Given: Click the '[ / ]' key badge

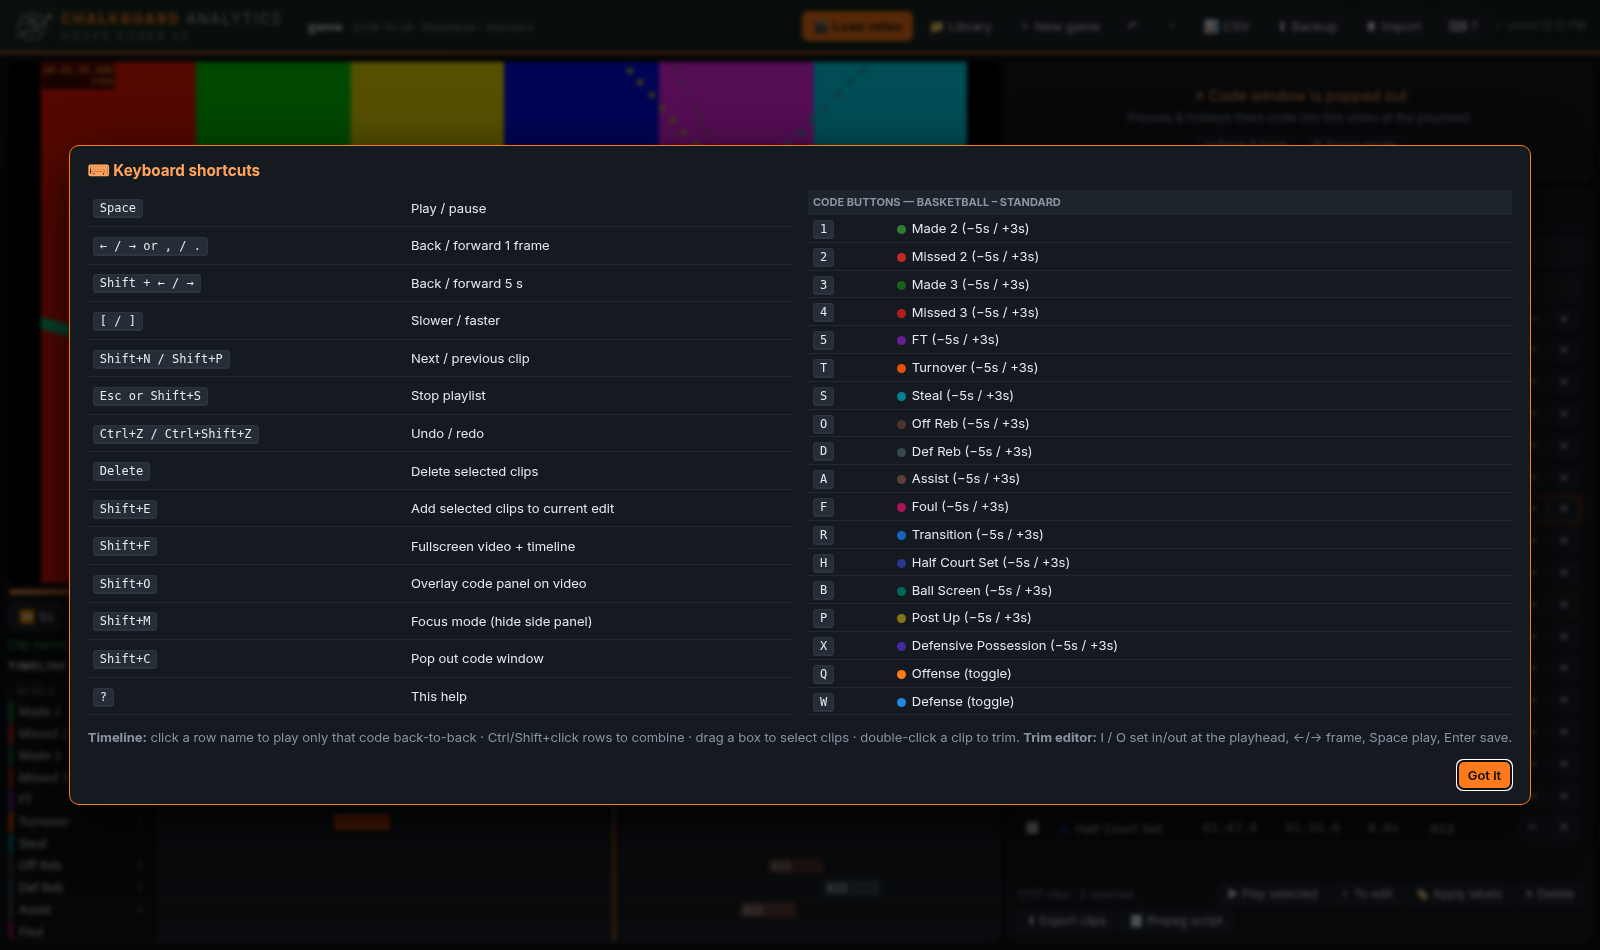Looking at the screenshot, I should 118,321.
